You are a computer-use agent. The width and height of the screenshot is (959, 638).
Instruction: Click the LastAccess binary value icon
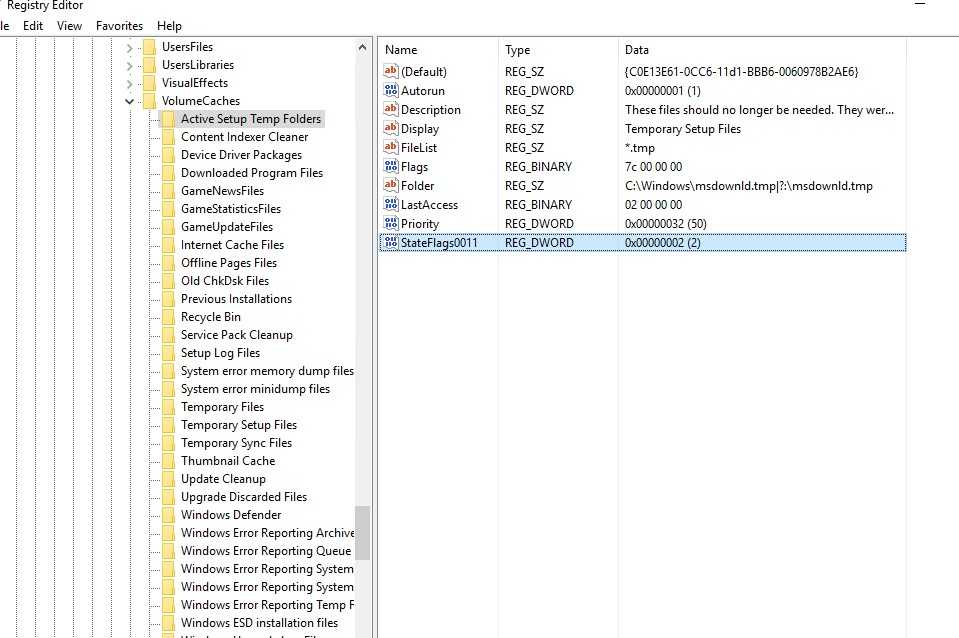[391, 205]
